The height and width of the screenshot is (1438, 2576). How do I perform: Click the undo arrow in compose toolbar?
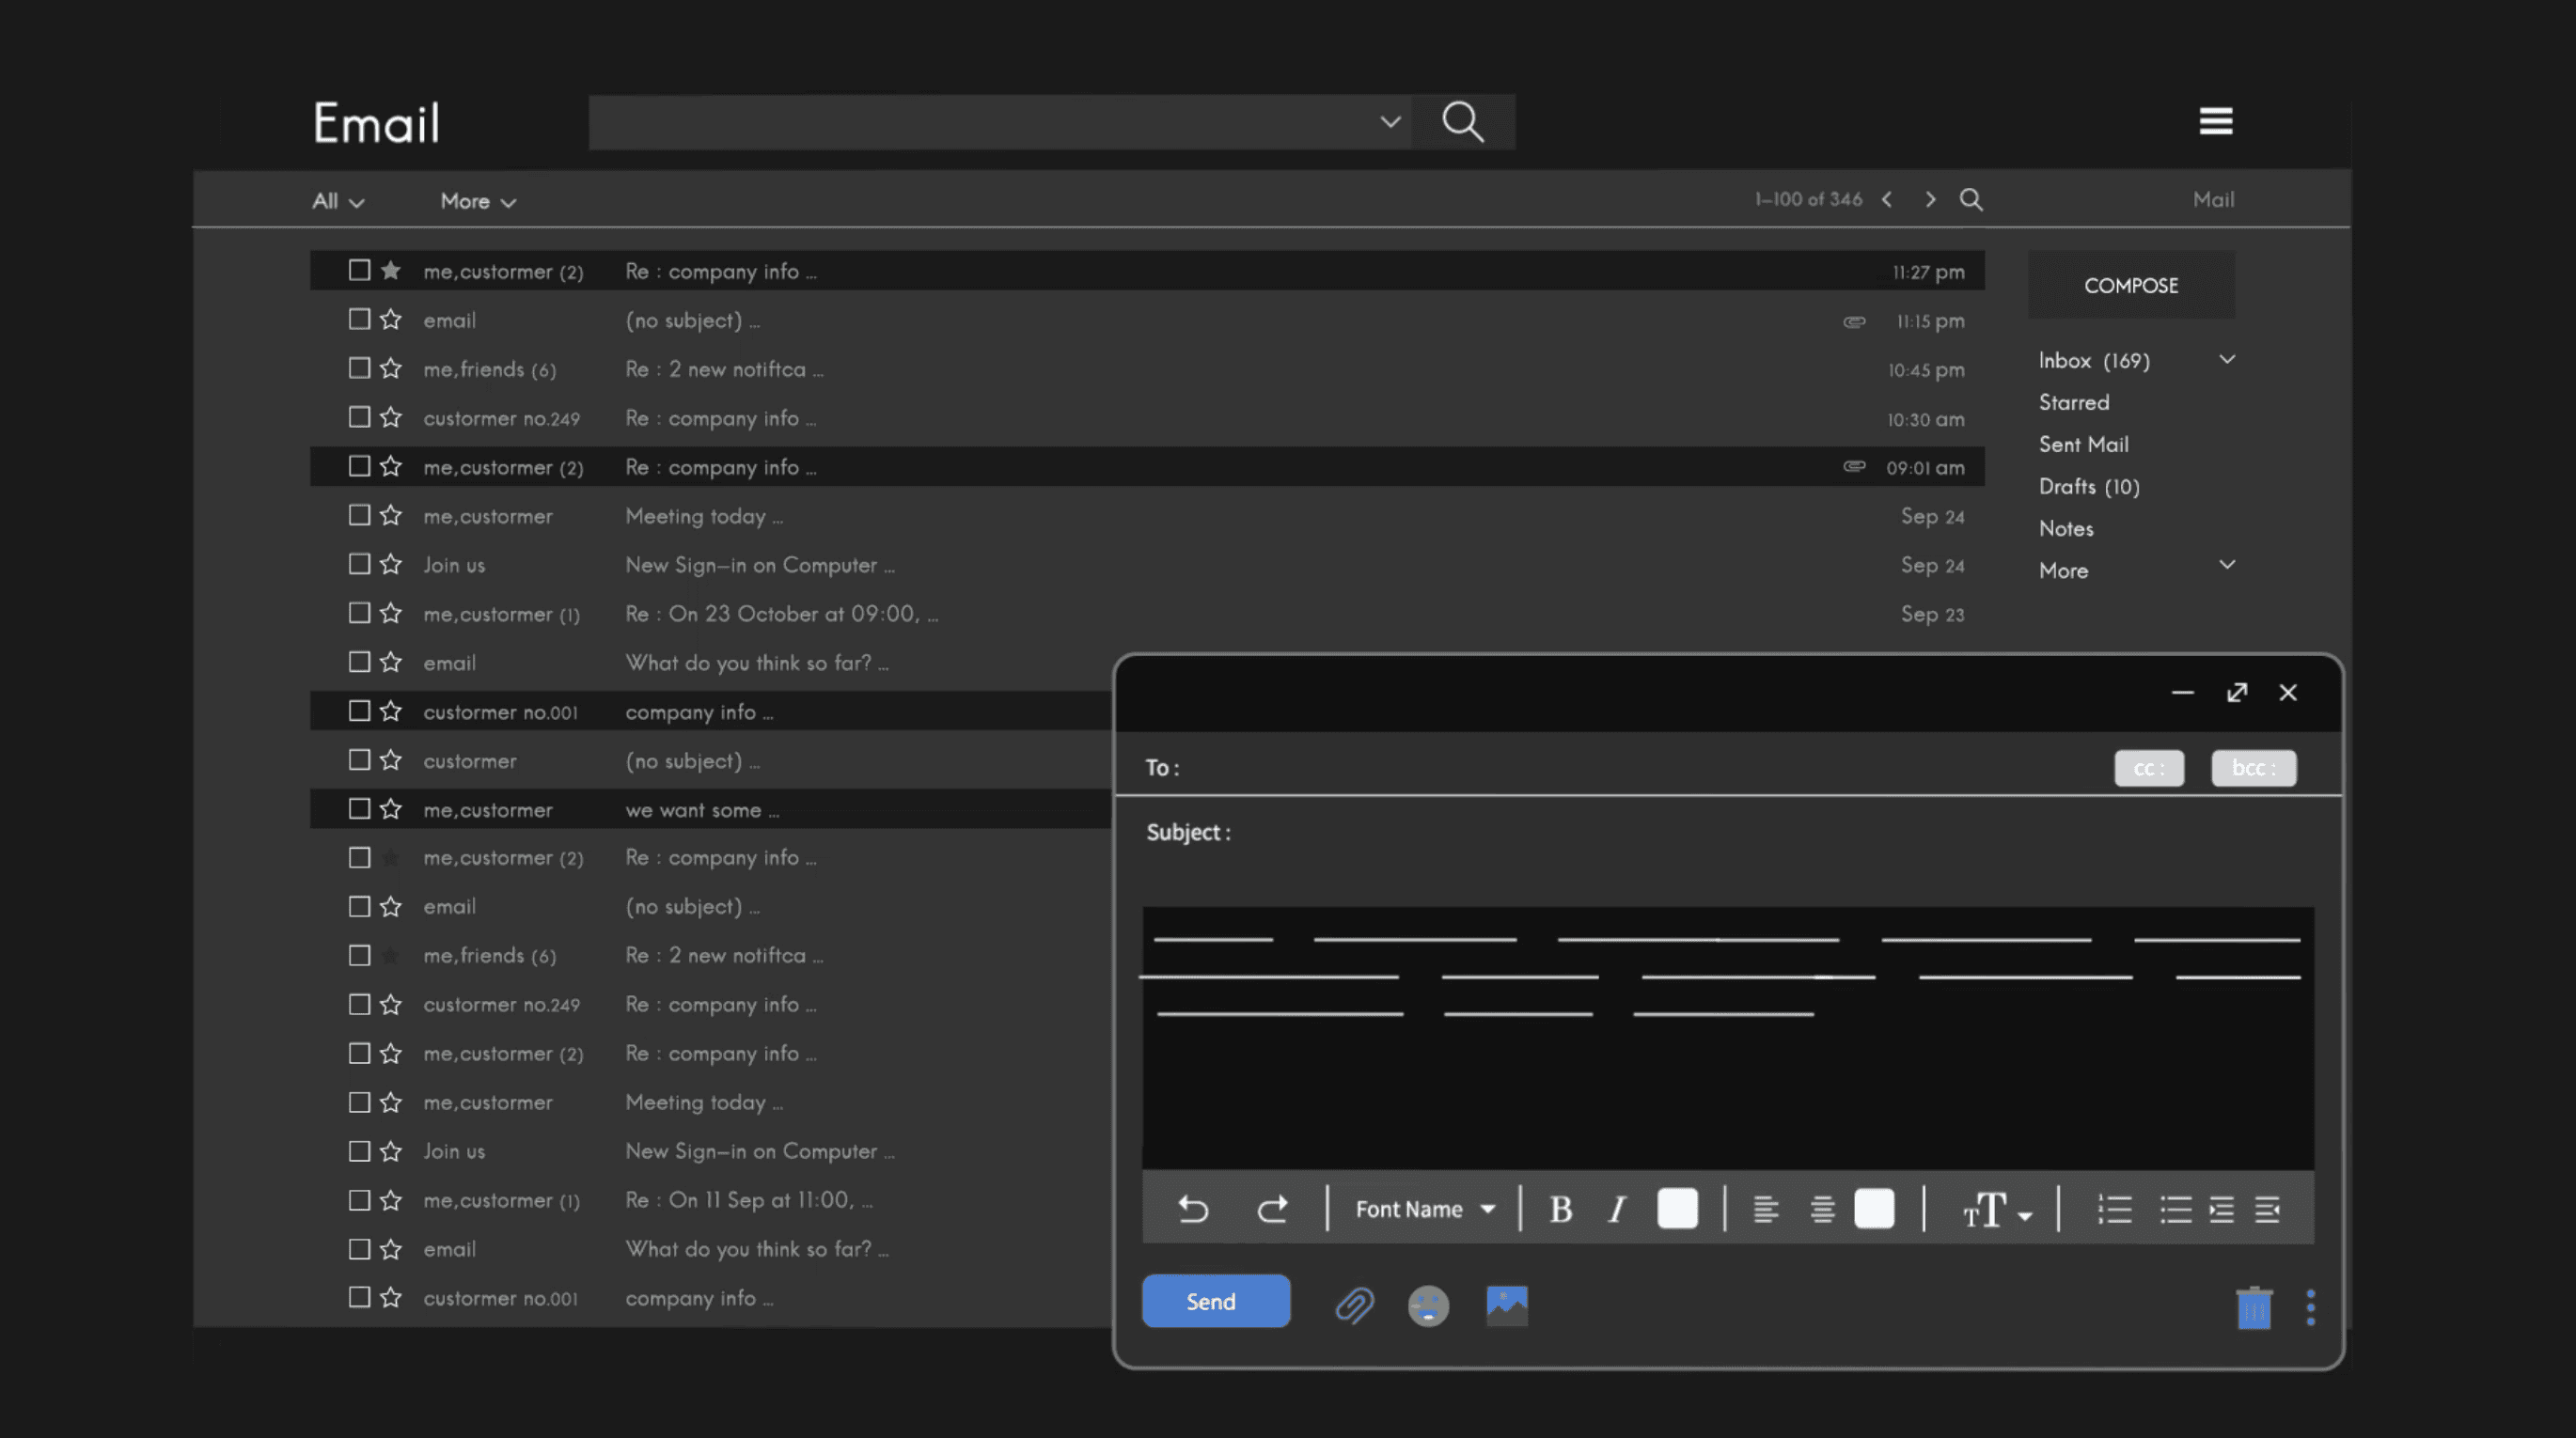[x=1193, y=1209]
